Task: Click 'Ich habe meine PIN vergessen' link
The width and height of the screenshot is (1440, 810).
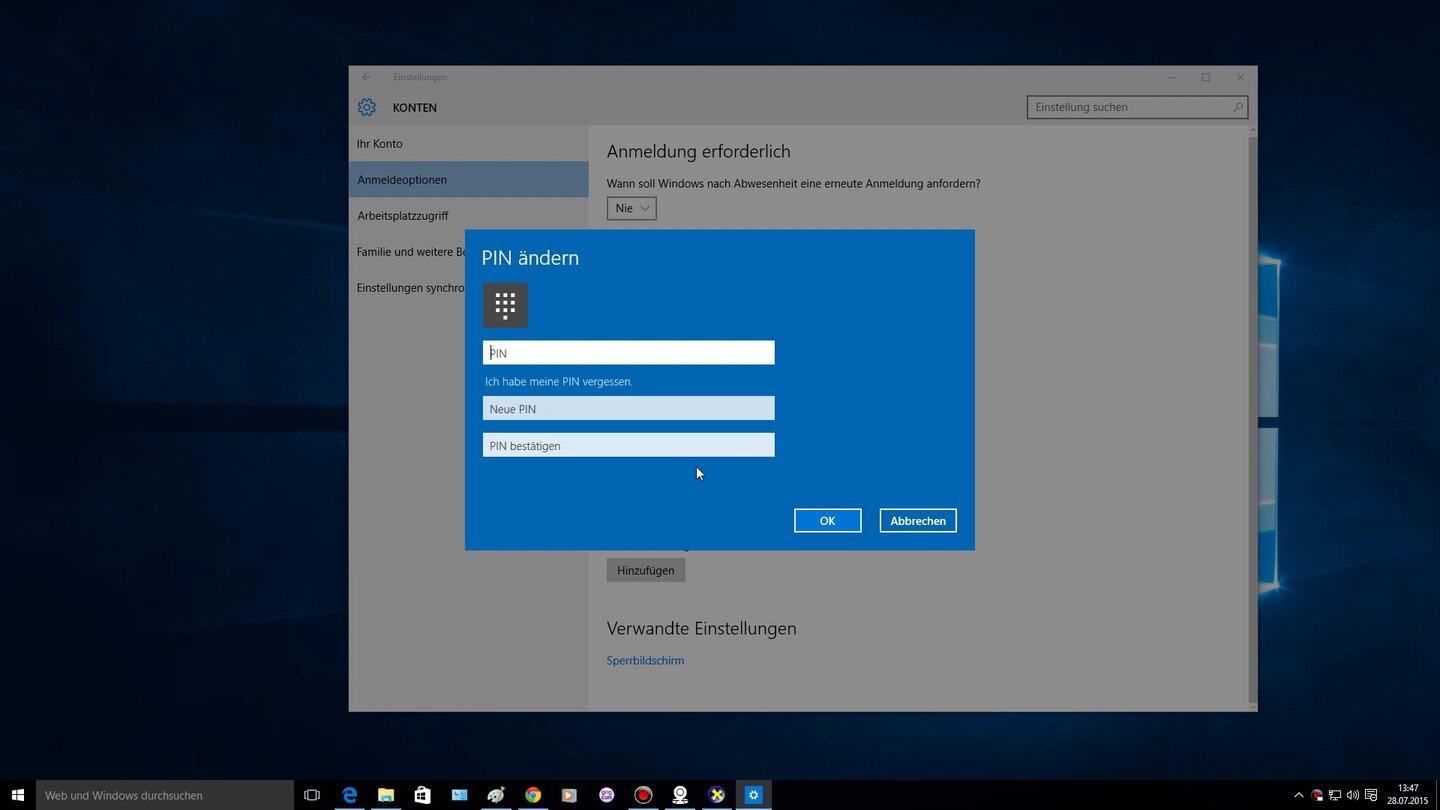Action: (559, 382)
